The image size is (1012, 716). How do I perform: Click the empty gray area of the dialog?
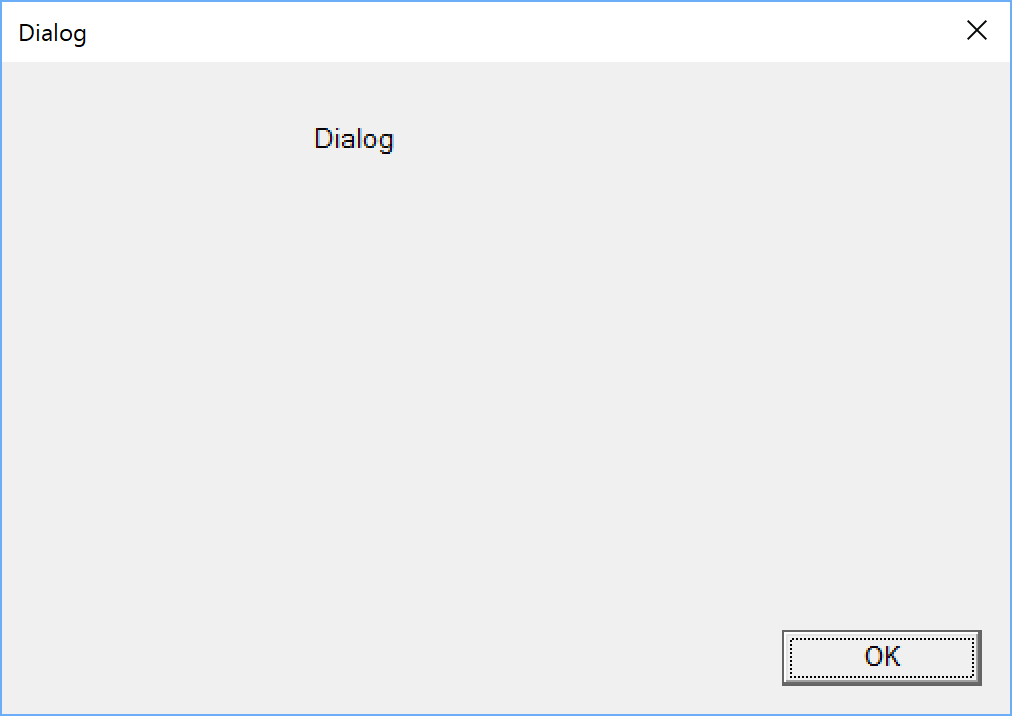452,387
